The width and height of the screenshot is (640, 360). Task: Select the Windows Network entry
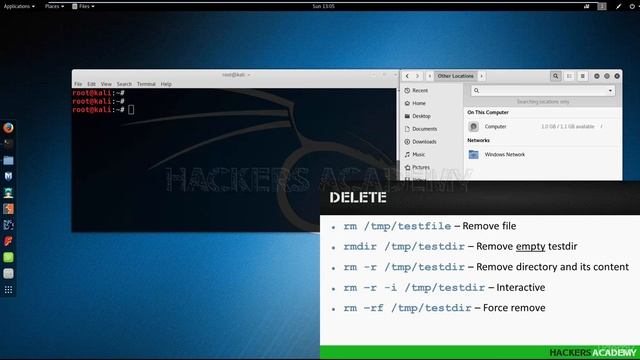point(542,154)
